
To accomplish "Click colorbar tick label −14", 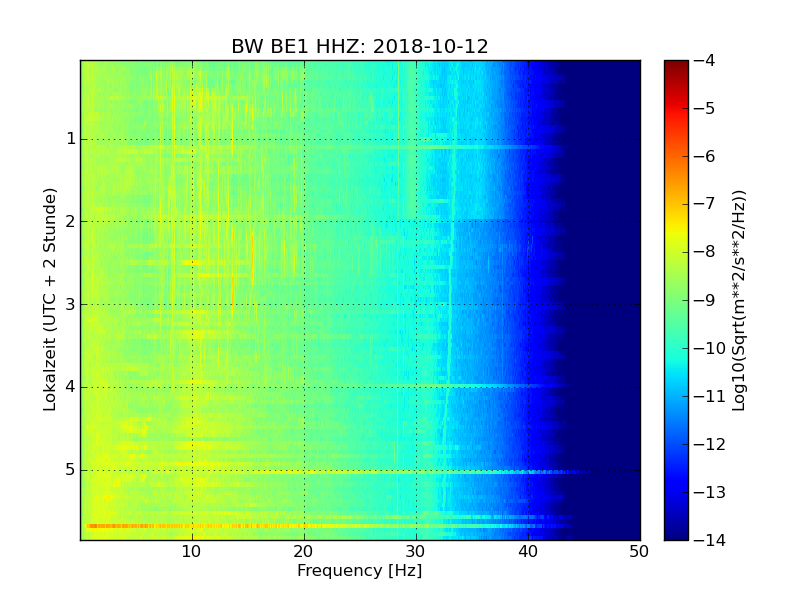I will [x=710, y=540].
